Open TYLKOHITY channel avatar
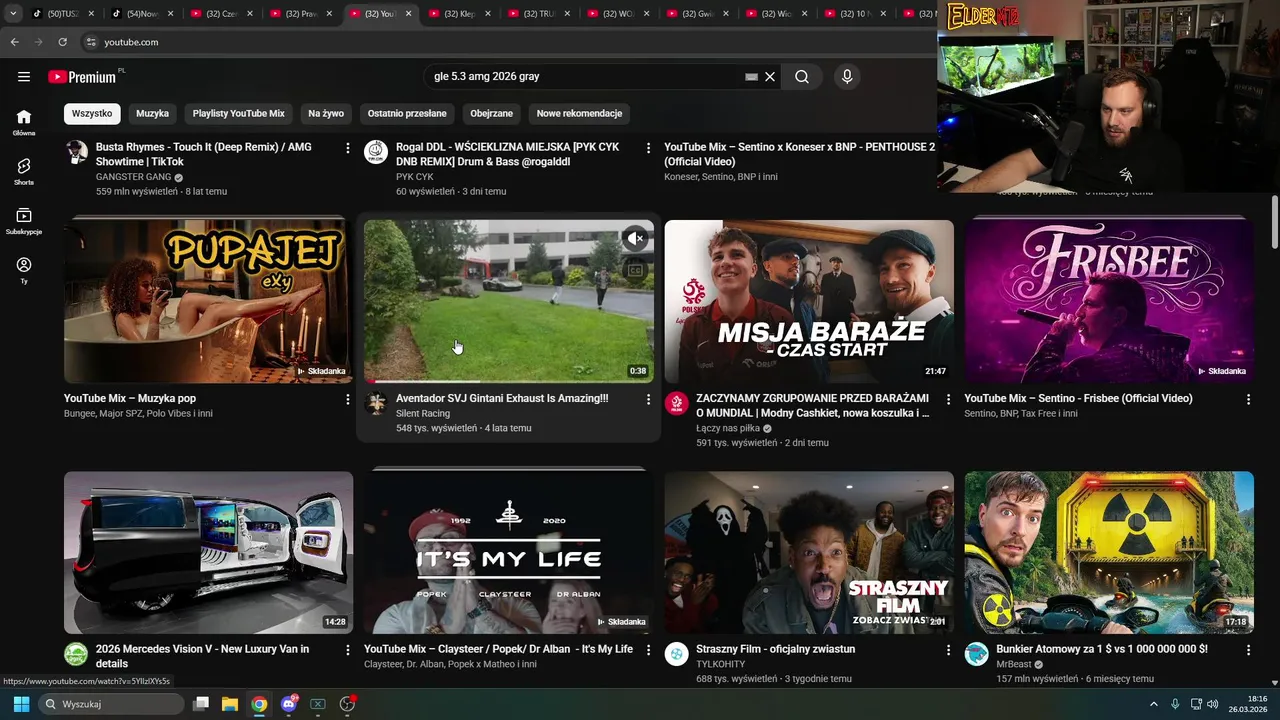The height and width of the screenshot is (720, 1280). click(677, 654)
